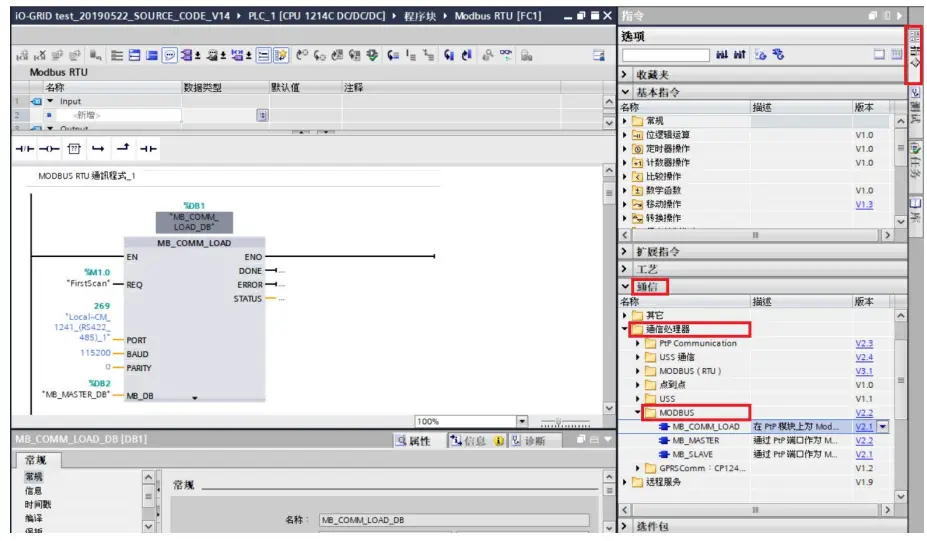Image resolution: width=927 pixels, height=541 pixels.
Task: Expand MB_COMM_LOAD box bottom arrow
Action: point(195,398)
